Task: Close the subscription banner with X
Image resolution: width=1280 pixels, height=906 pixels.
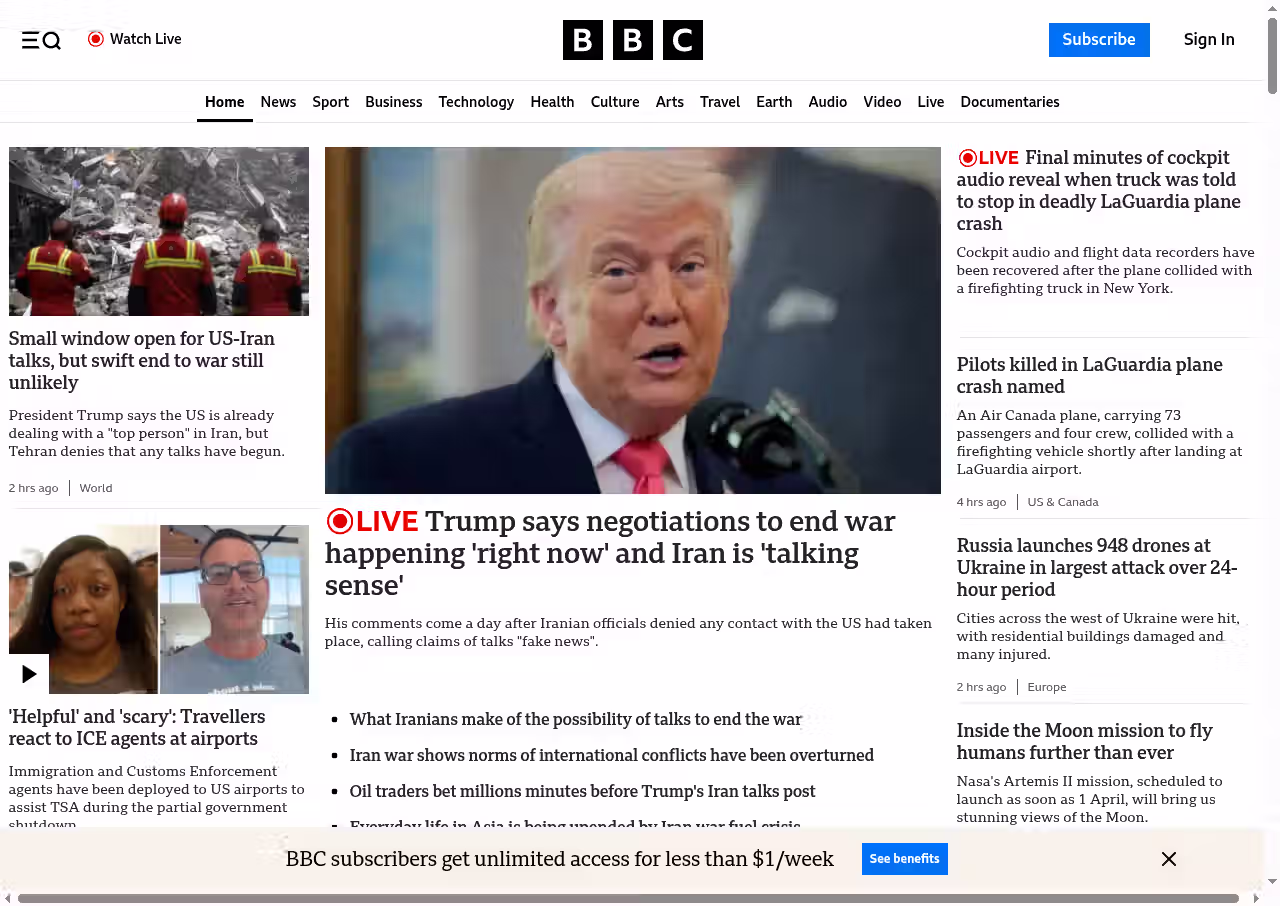Action: pyautogui.click(x=1168, y=859)
